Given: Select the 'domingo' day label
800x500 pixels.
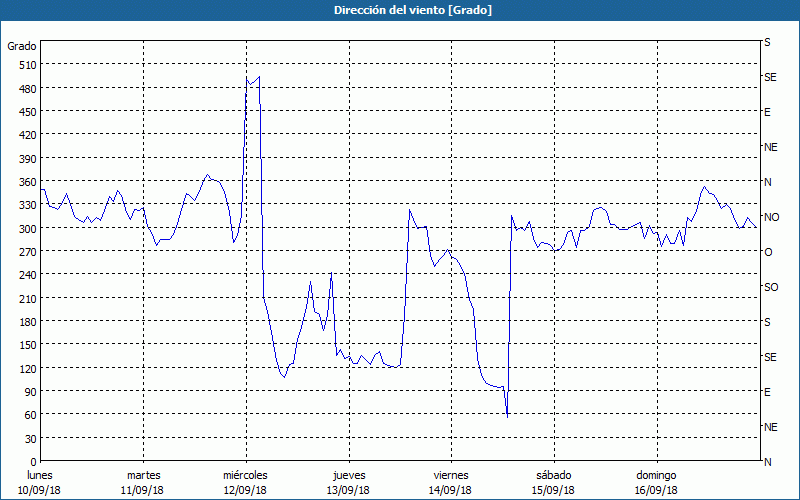Looking at the screenshot, I should pyautogui.click(x=656, y=476).
